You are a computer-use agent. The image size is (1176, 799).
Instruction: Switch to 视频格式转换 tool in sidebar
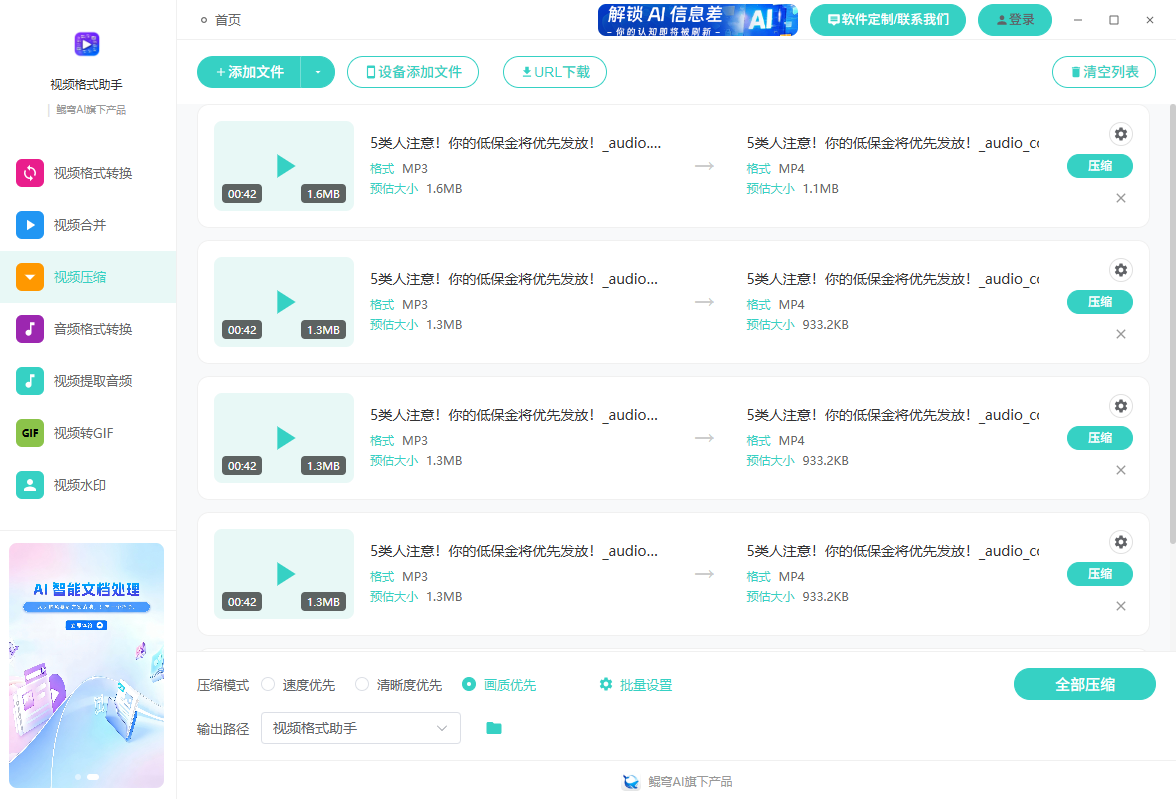(89, 173)
